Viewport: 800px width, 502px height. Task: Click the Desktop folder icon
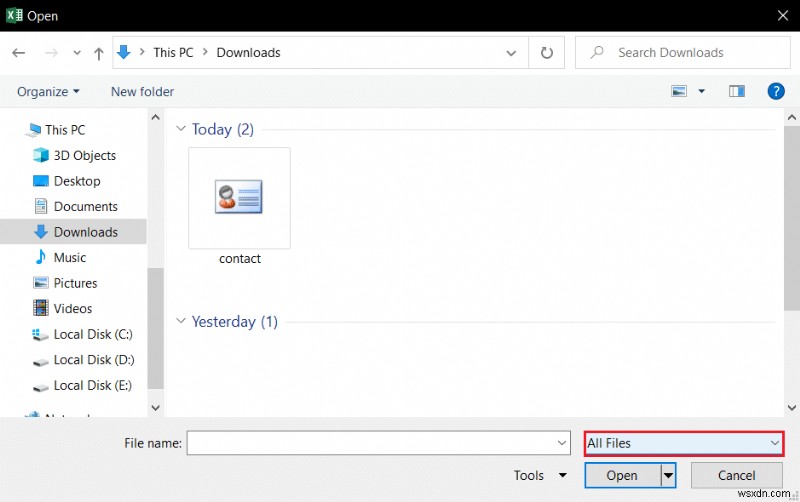[x=41, y=181]
